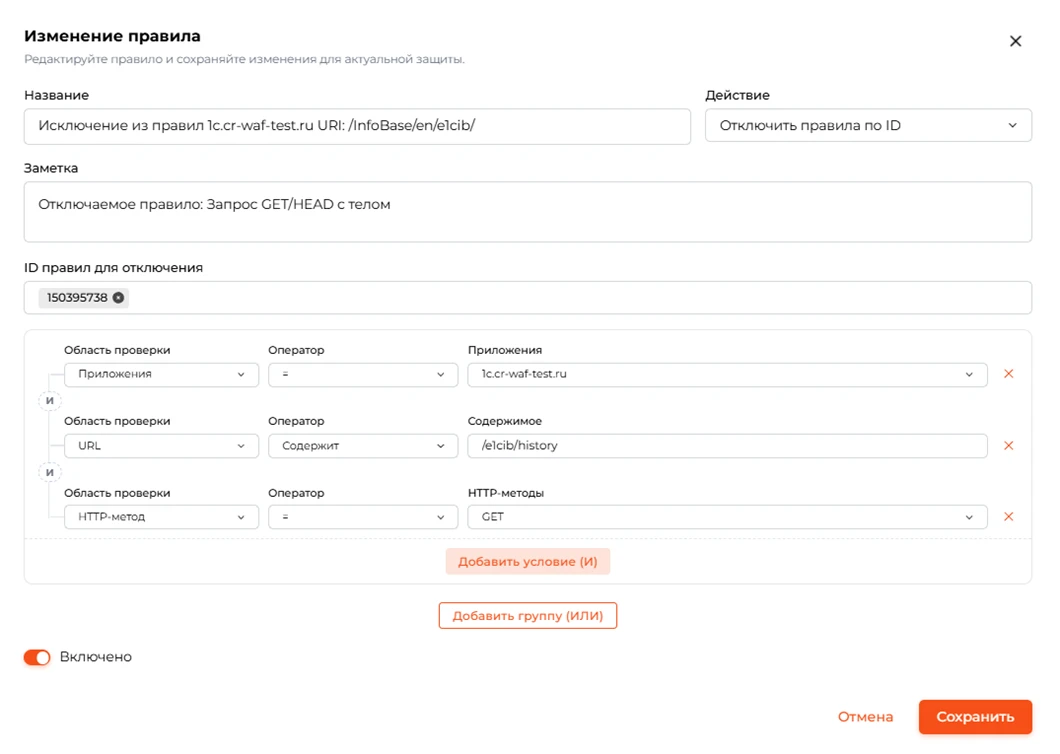1060x754 pixels.
Task: Click the second И logical connector
Action: tap(49, 472)
